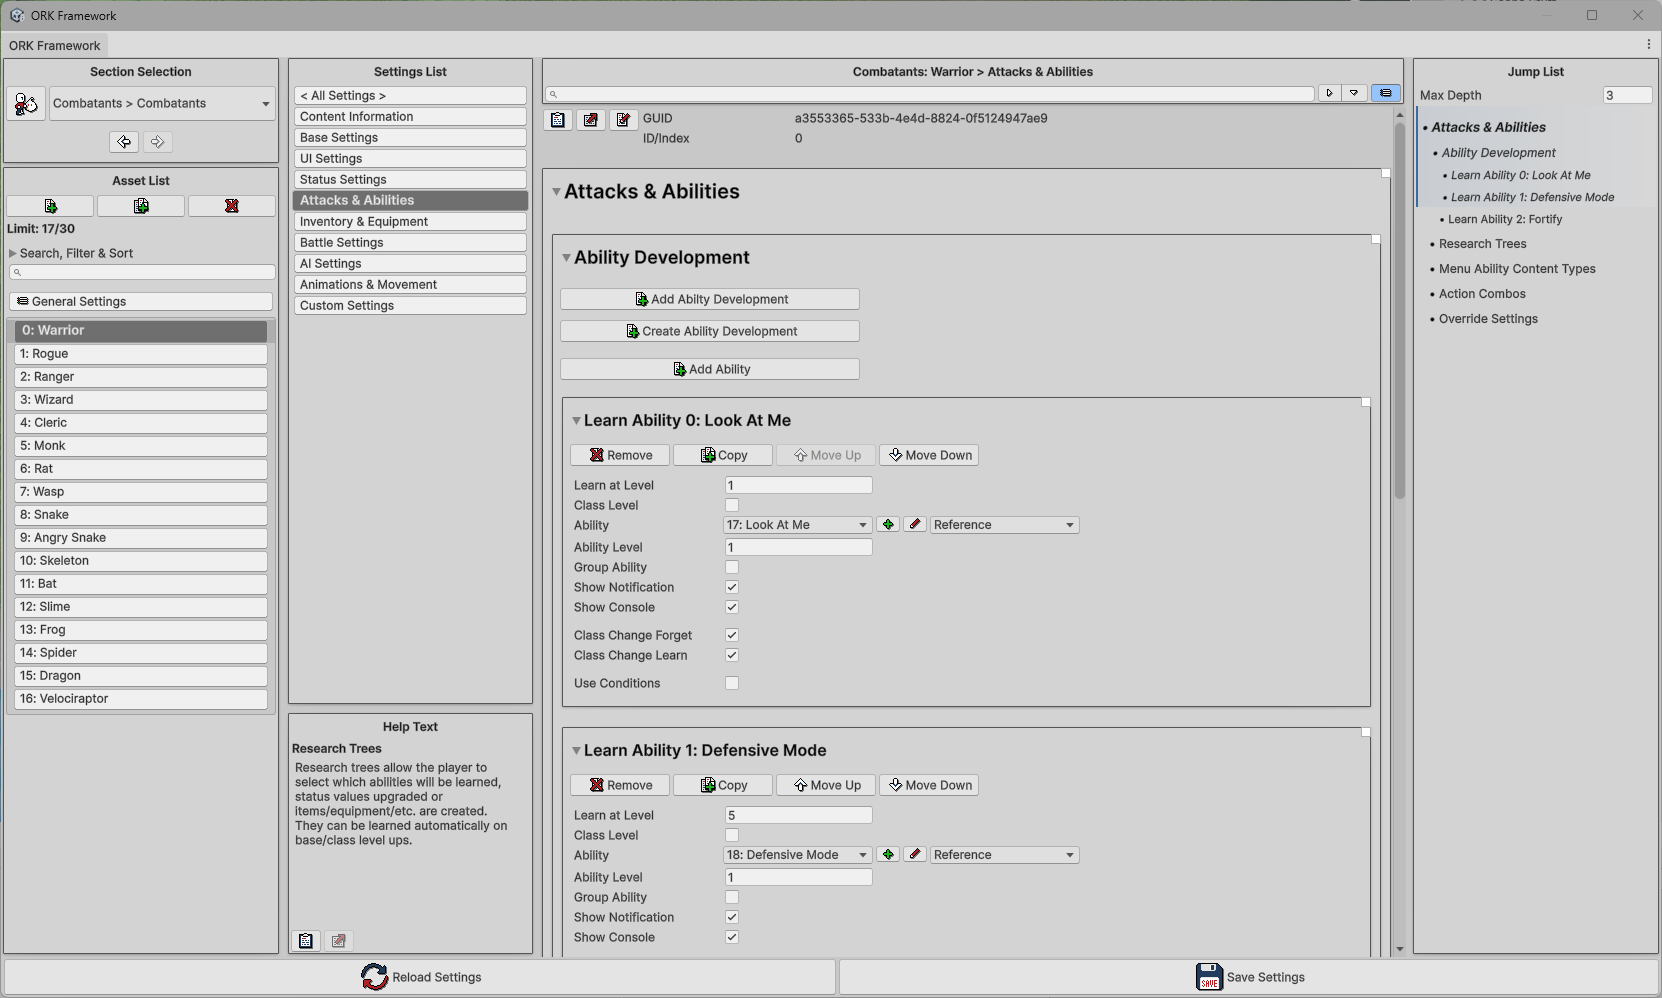This screenshot has width=1662, height=998.
Task: Toggle Group Ability checkbox for Look At Me
Action: click(732, 567)
